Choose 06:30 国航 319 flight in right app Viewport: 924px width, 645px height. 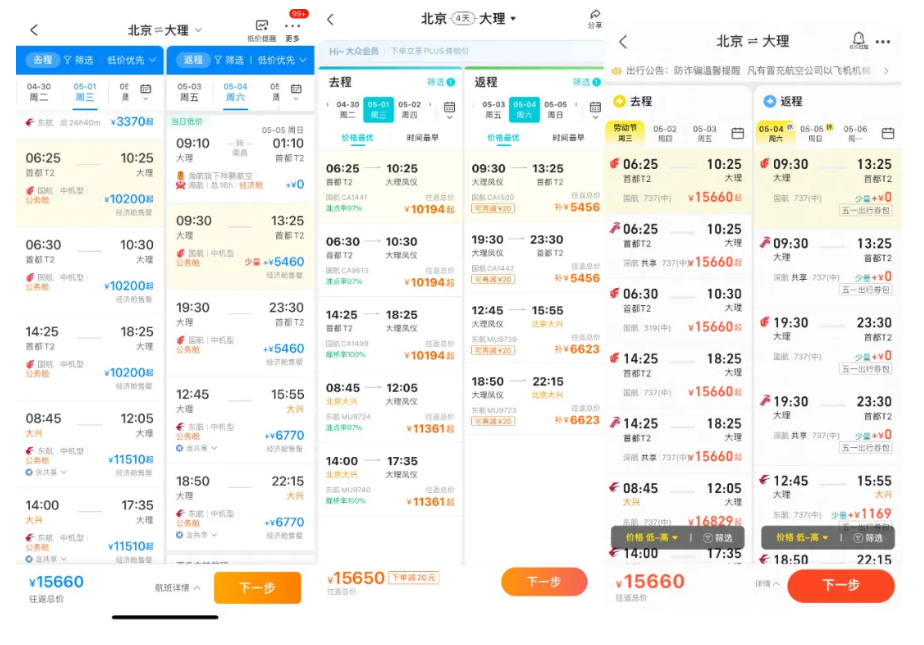coord(678,311)
